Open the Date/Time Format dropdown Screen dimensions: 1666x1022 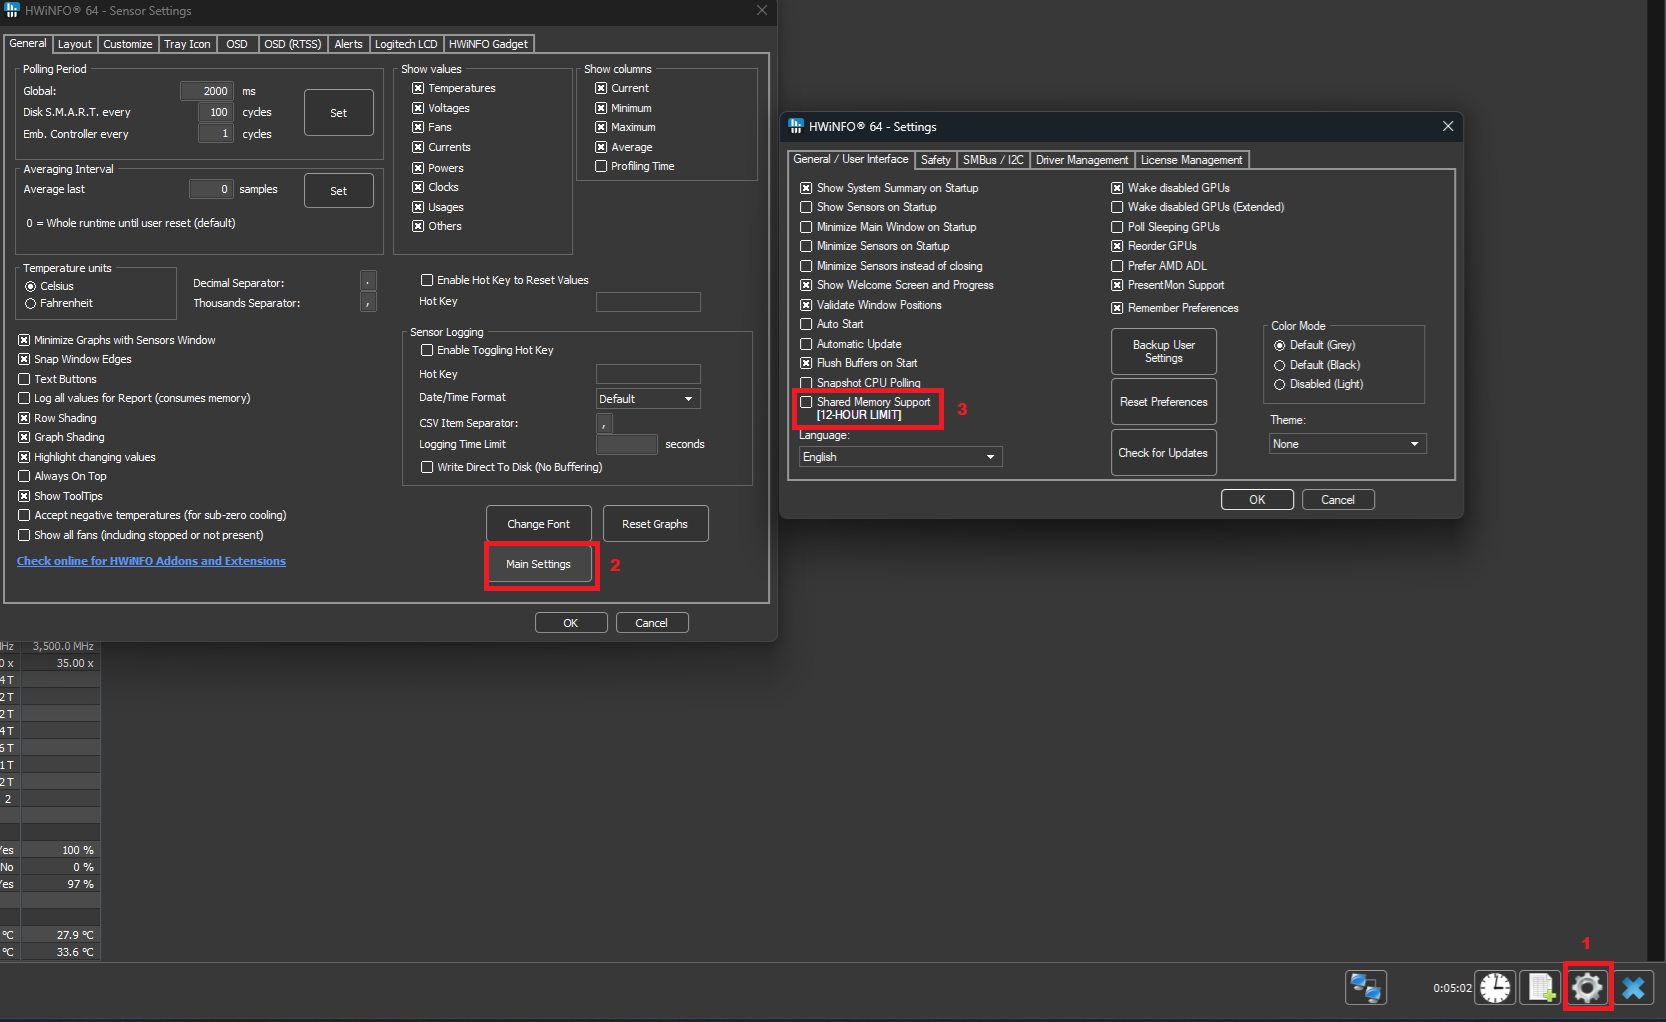[x=646, y=398]
